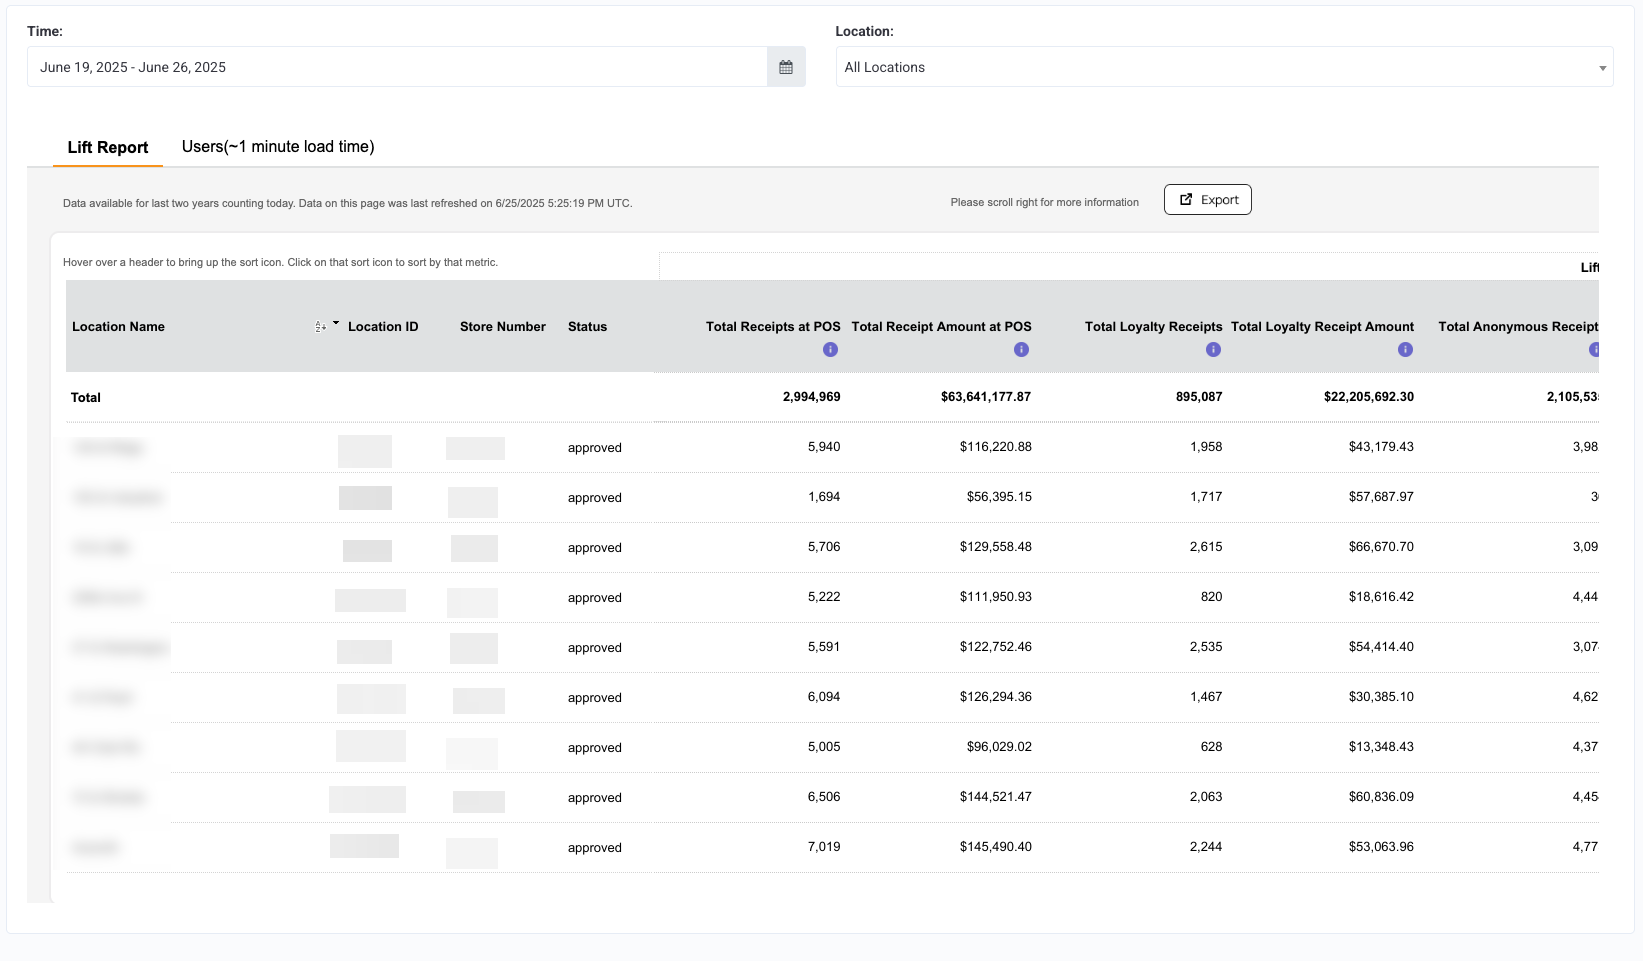Open the Users (~1 minute load time) tab
Image resolution: width=1643 pixels, height=961 pixels.
(278, 146)
